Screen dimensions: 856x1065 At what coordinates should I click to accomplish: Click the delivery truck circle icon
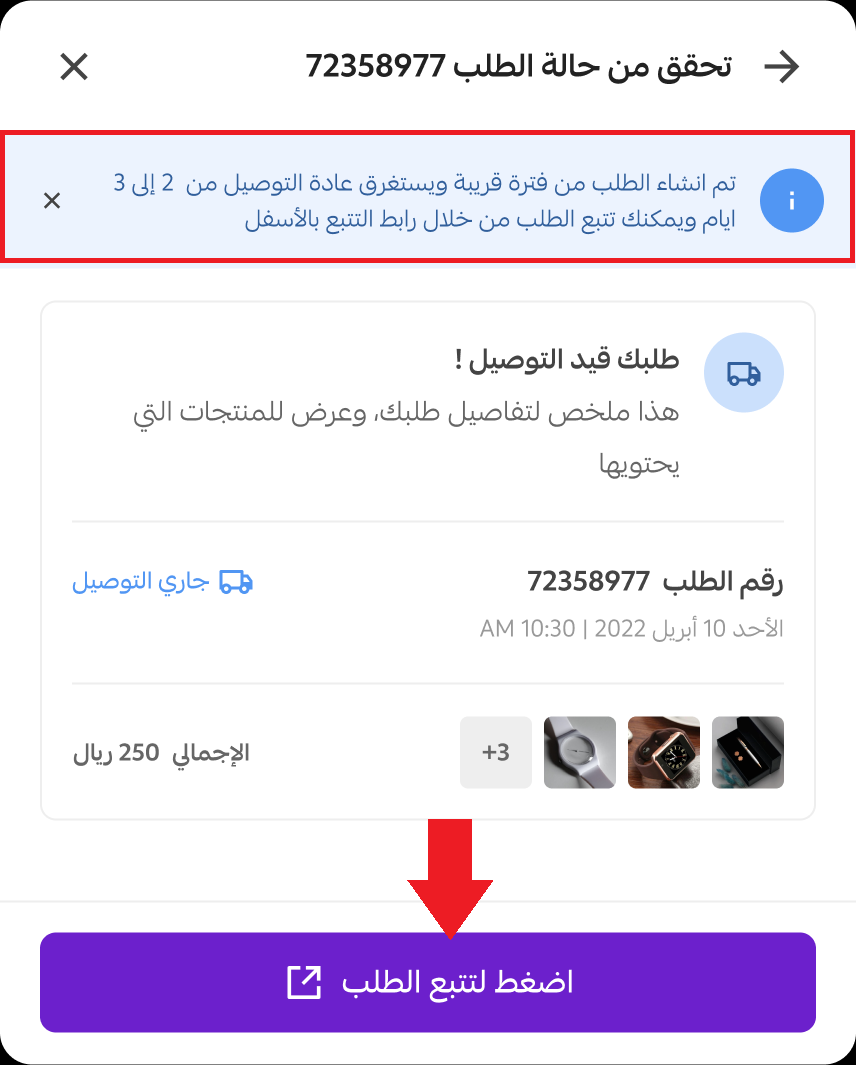[744, 372]
